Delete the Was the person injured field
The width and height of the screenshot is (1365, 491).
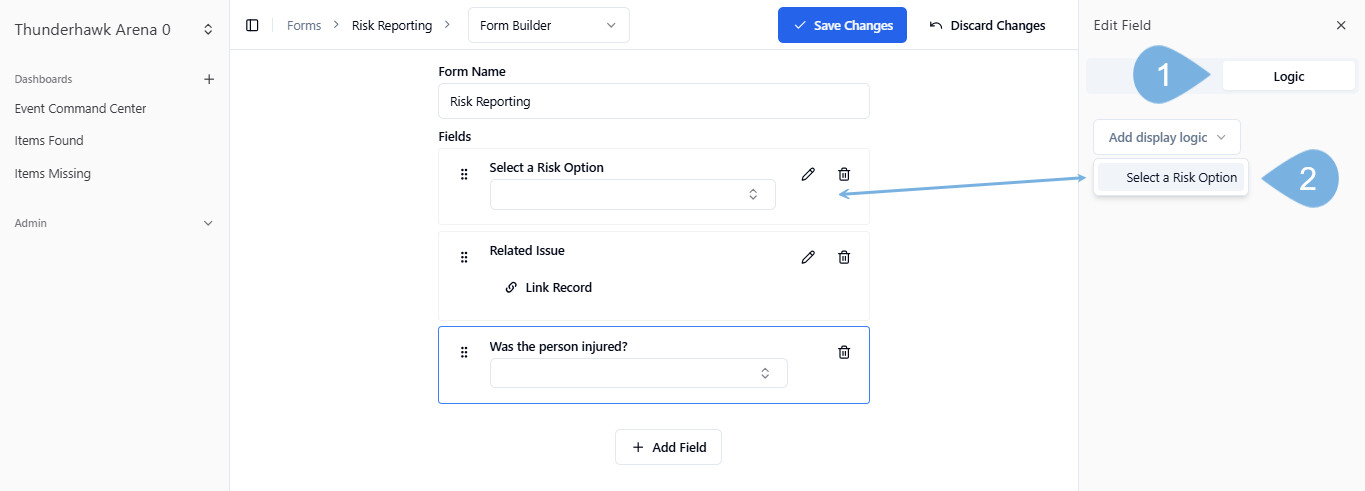coord(844,352)
